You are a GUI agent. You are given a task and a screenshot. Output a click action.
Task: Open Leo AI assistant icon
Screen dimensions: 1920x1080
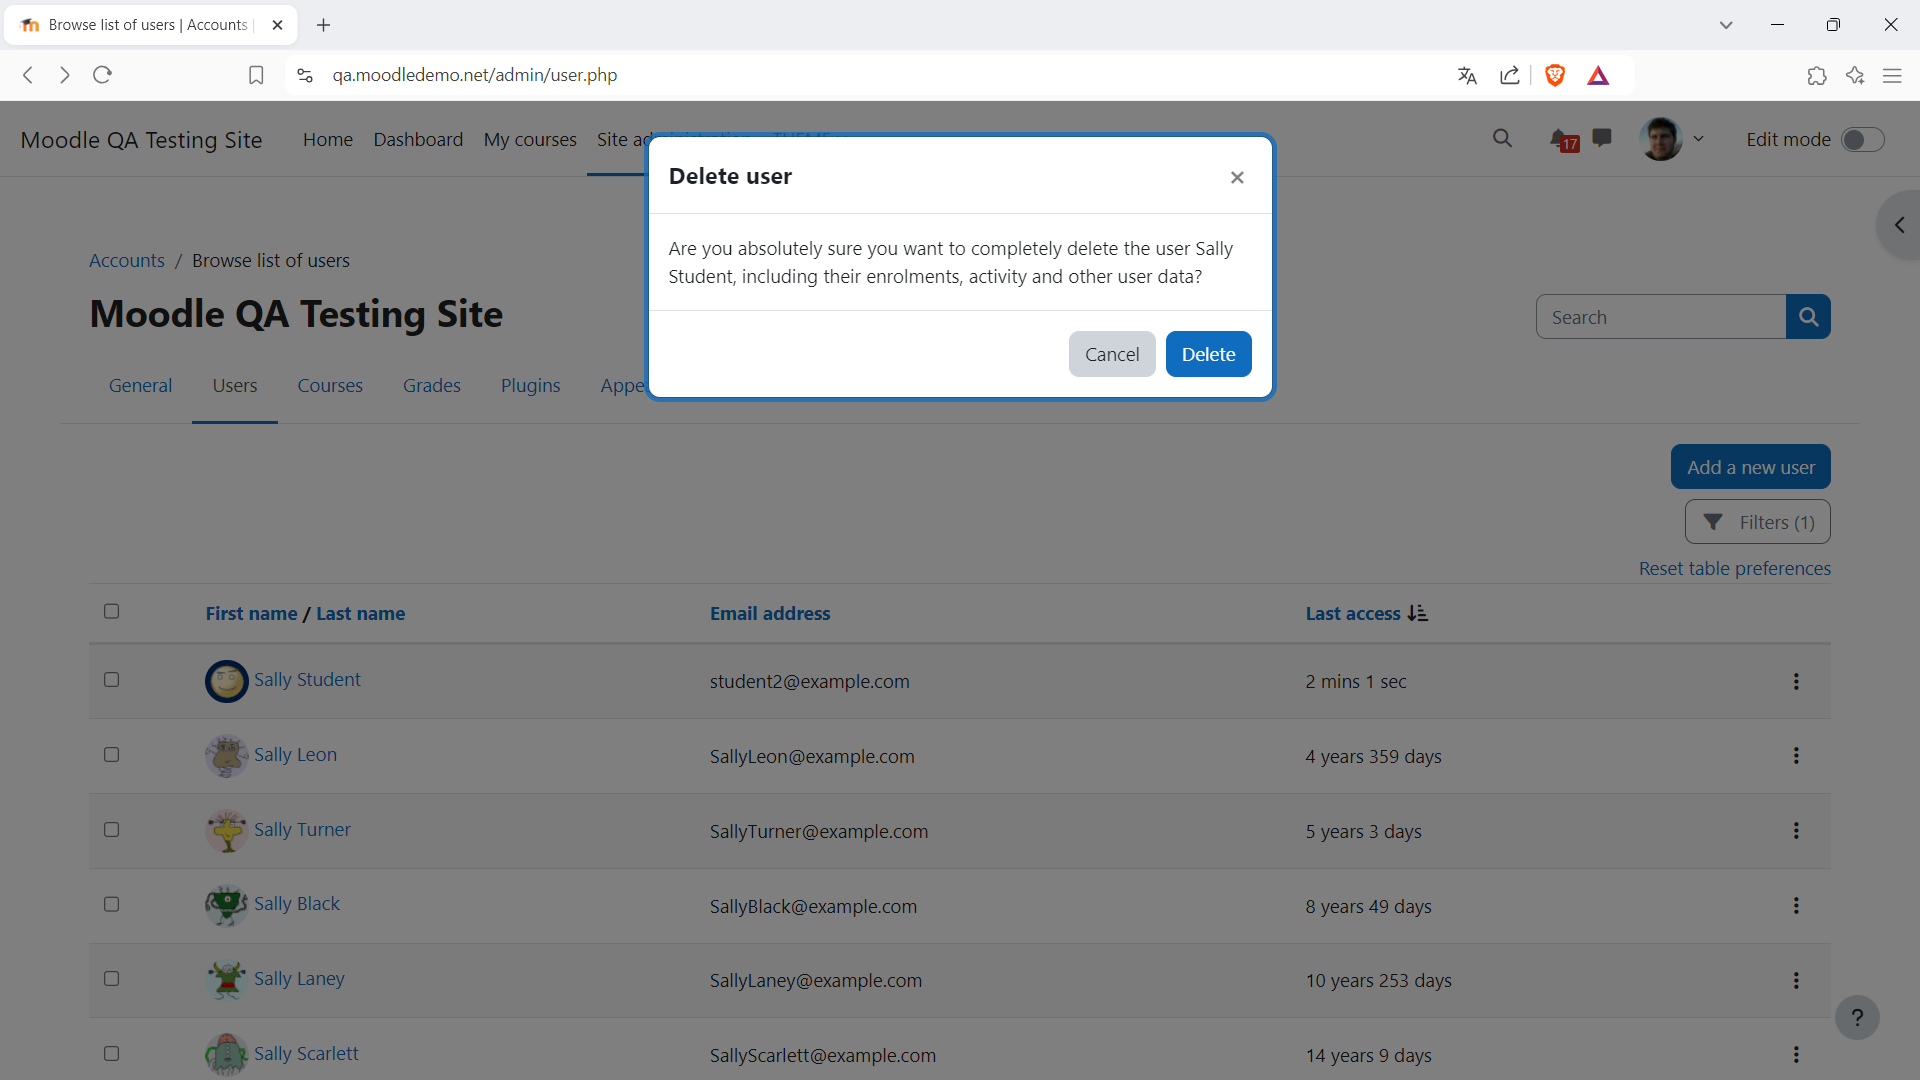point(1855,75)
